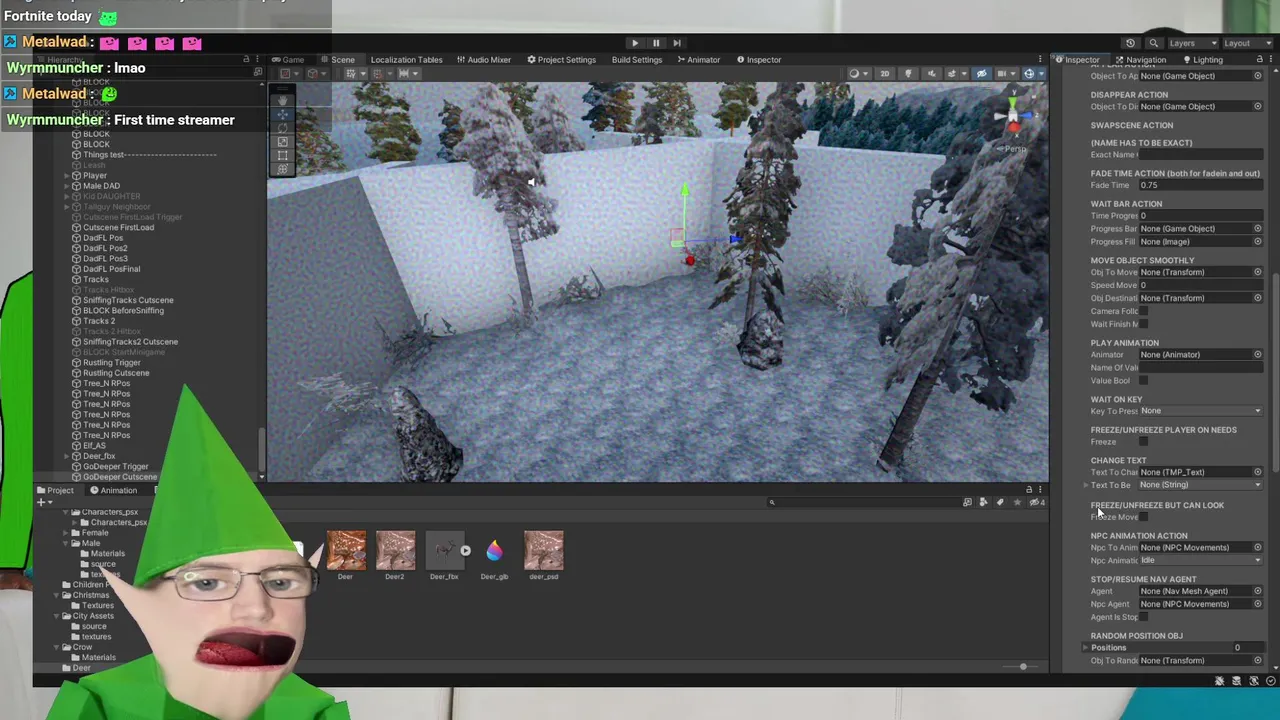This screenshot has height=720, width=1280.
Task: Open the Localization Tables tab
Action: coord(406,60)
